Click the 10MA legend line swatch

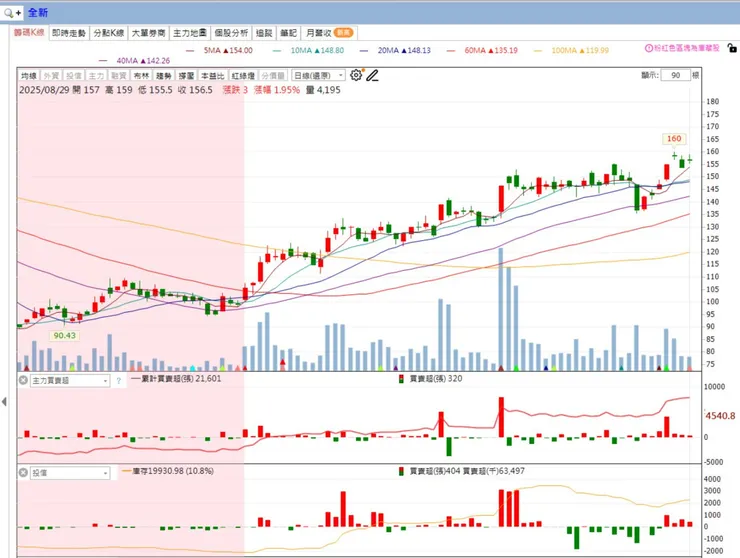click(277, 51)
